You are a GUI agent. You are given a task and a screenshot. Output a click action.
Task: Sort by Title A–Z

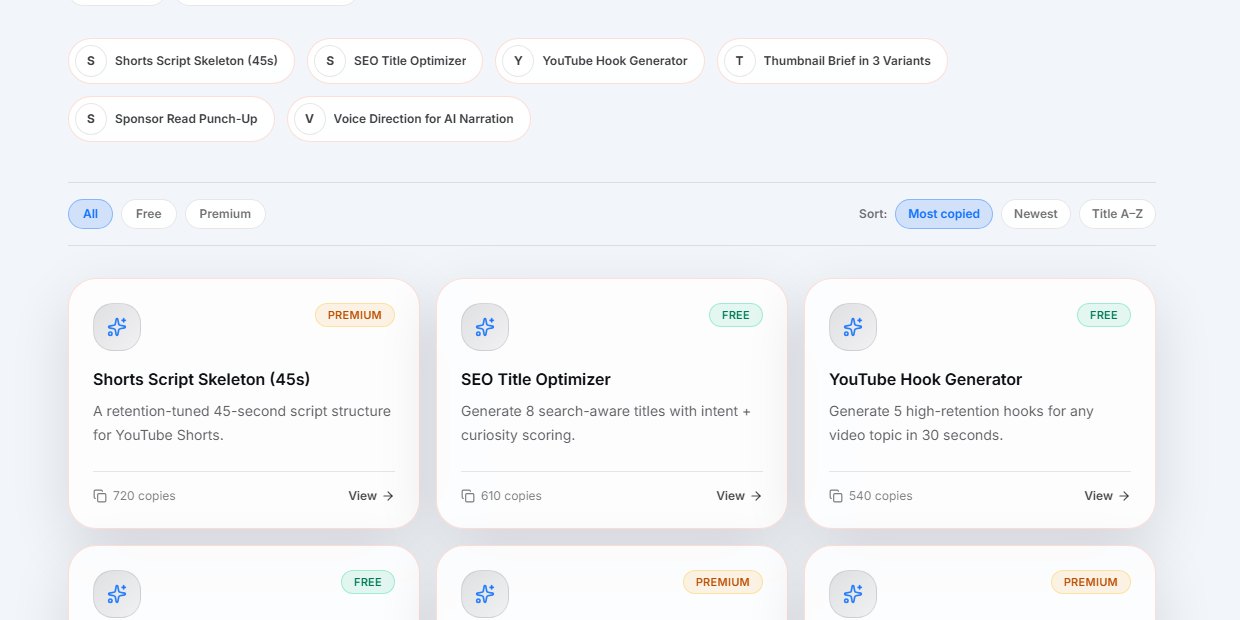point(1118,214)
